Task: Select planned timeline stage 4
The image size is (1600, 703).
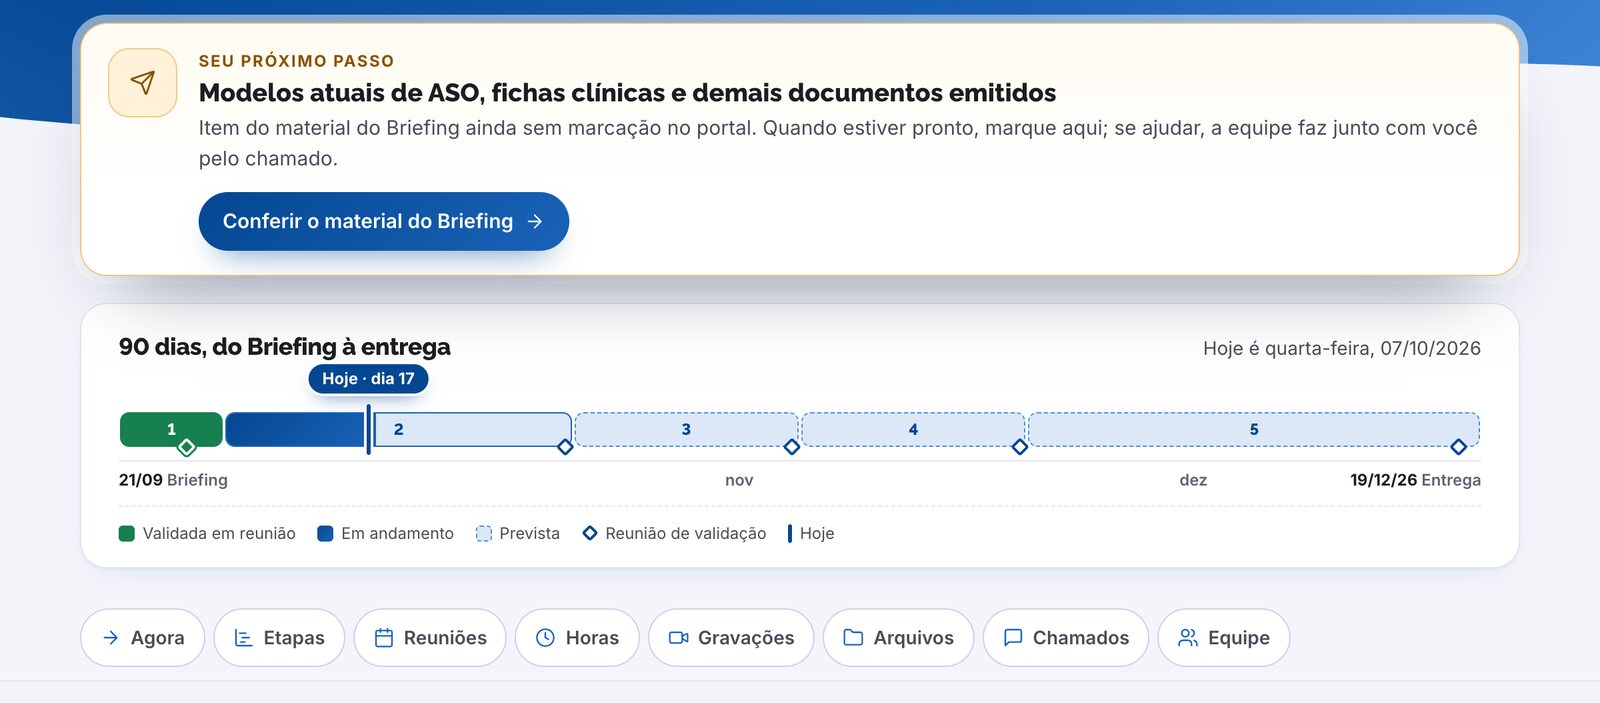Action: (913, 429)
